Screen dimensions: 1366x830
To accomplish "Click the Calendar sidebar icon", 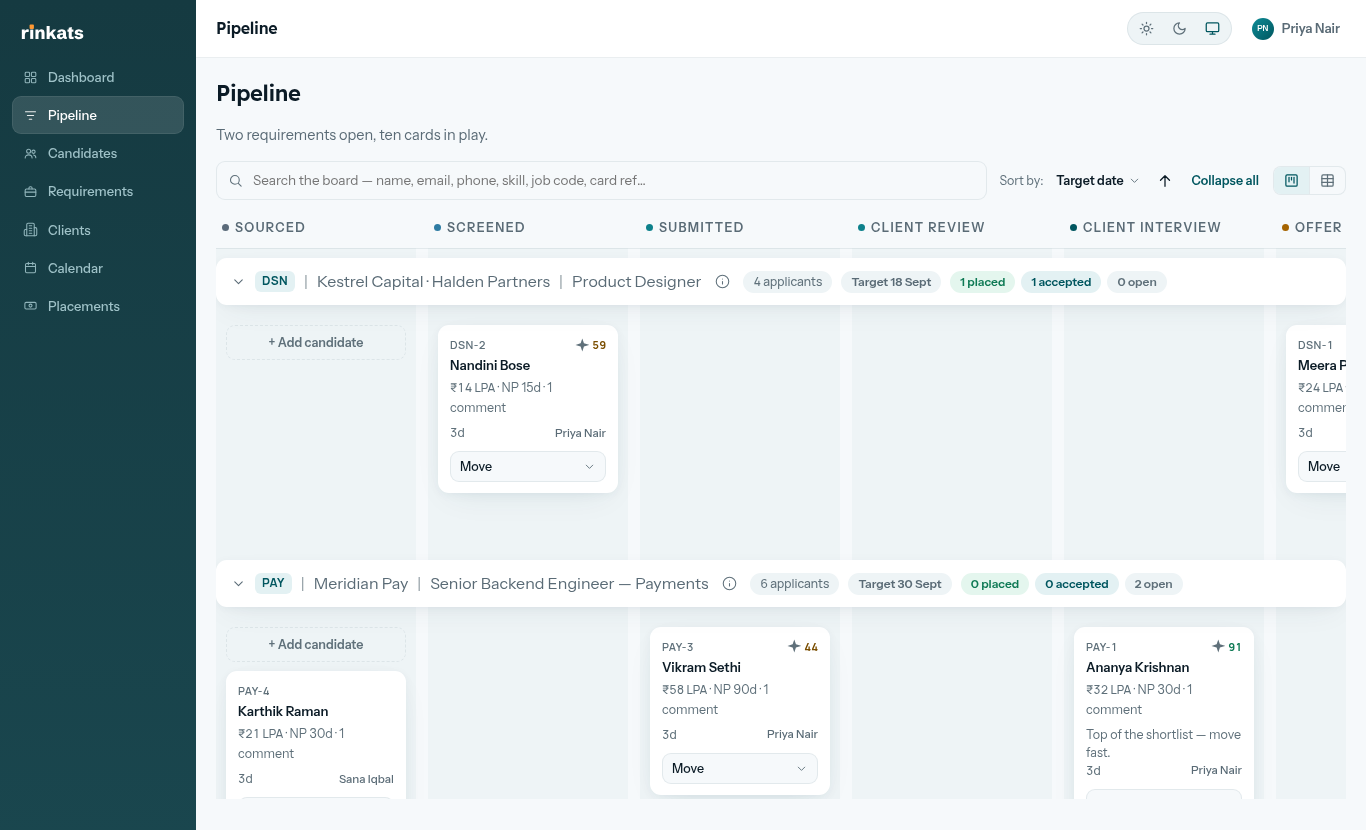I will [x=30, y=268].
